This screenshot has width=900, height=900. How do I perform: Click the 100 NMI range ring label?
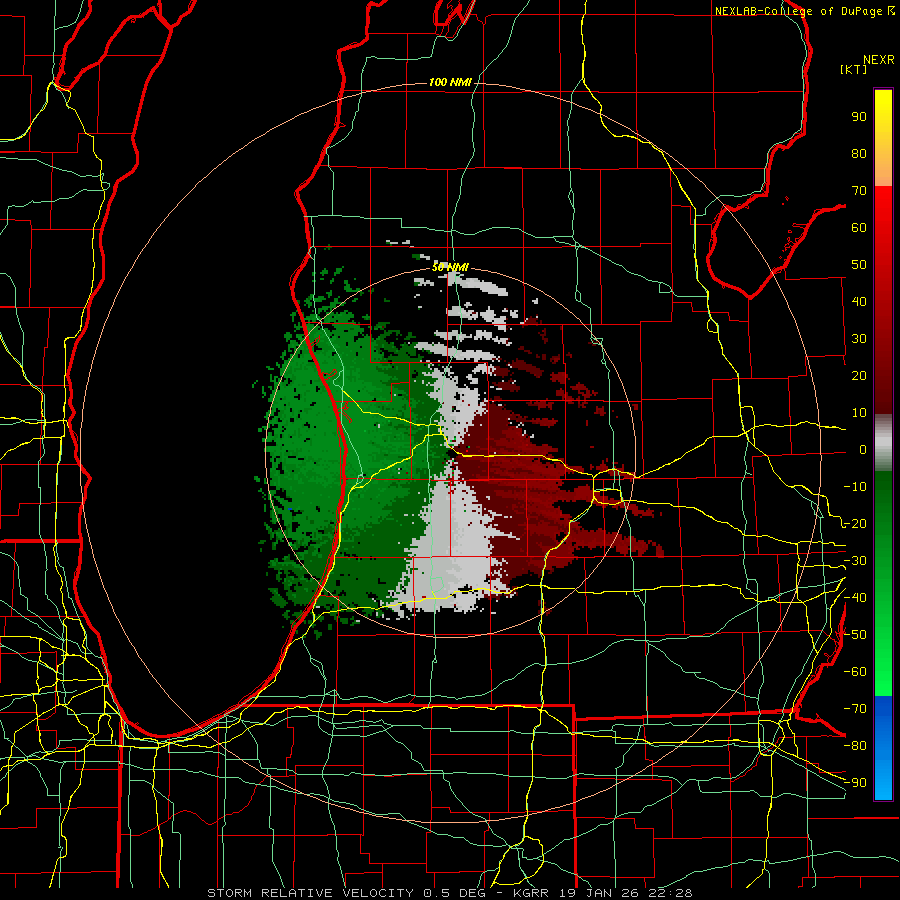(450, 83)
